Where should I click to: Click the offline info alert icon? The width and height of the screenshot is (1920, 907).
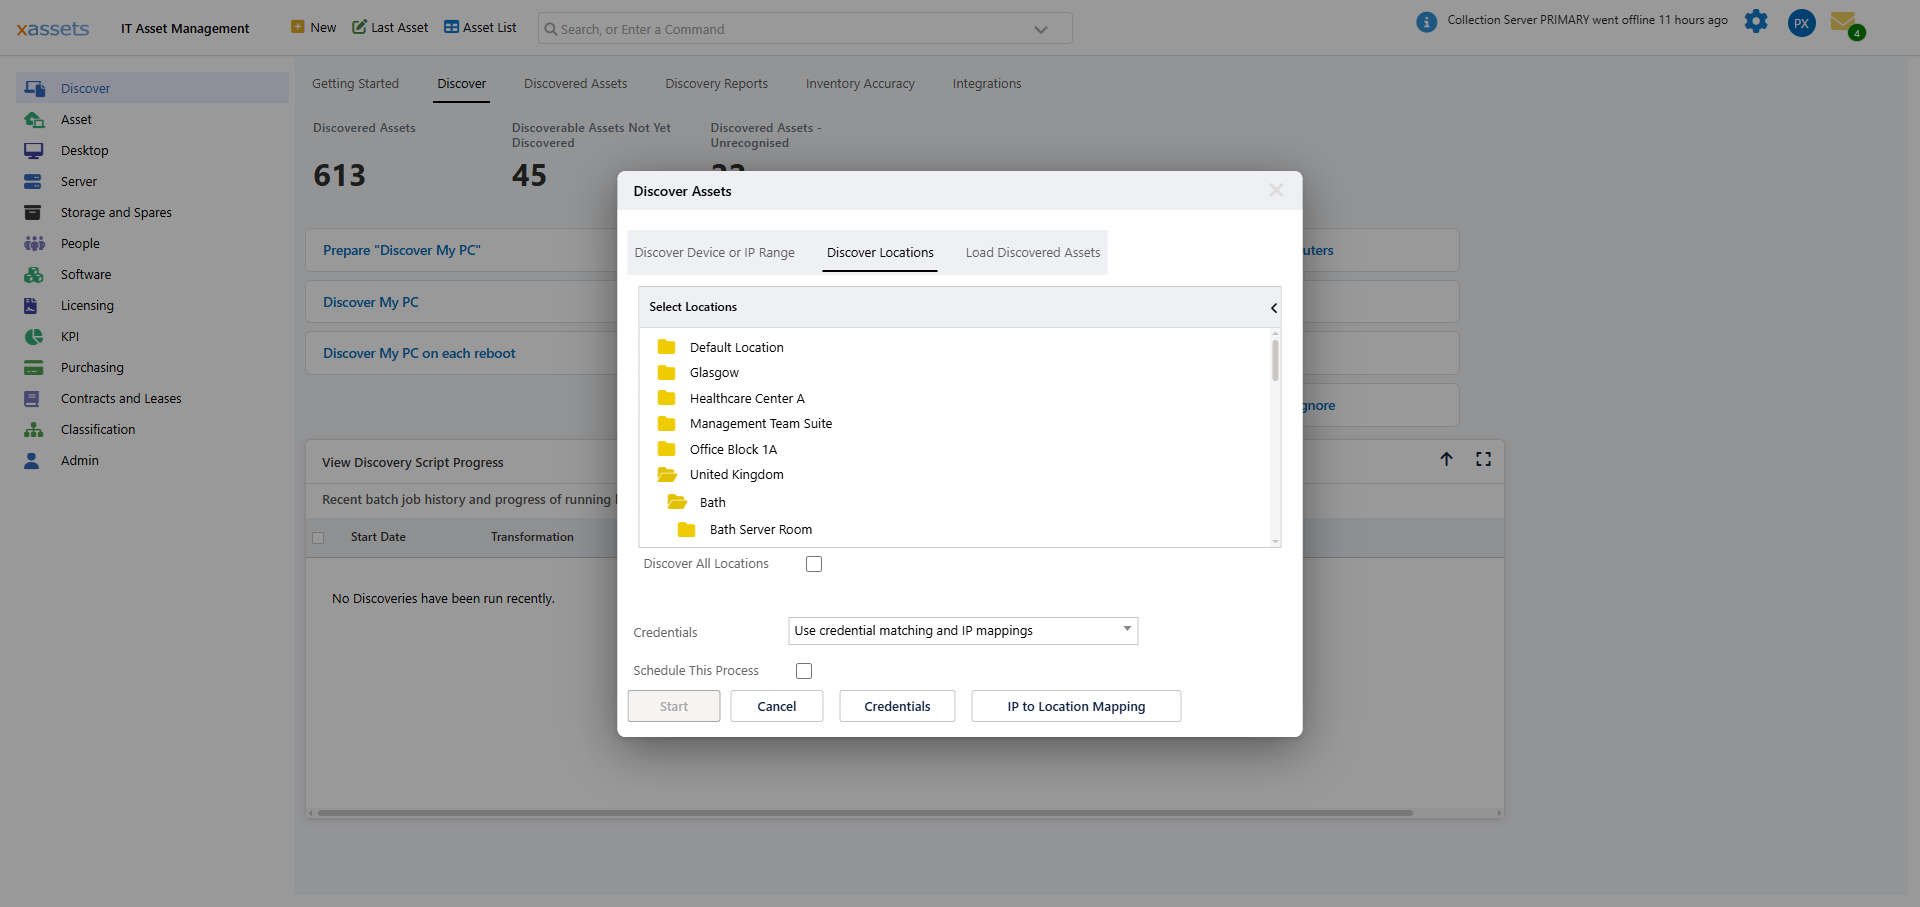tap(1427, 21)
